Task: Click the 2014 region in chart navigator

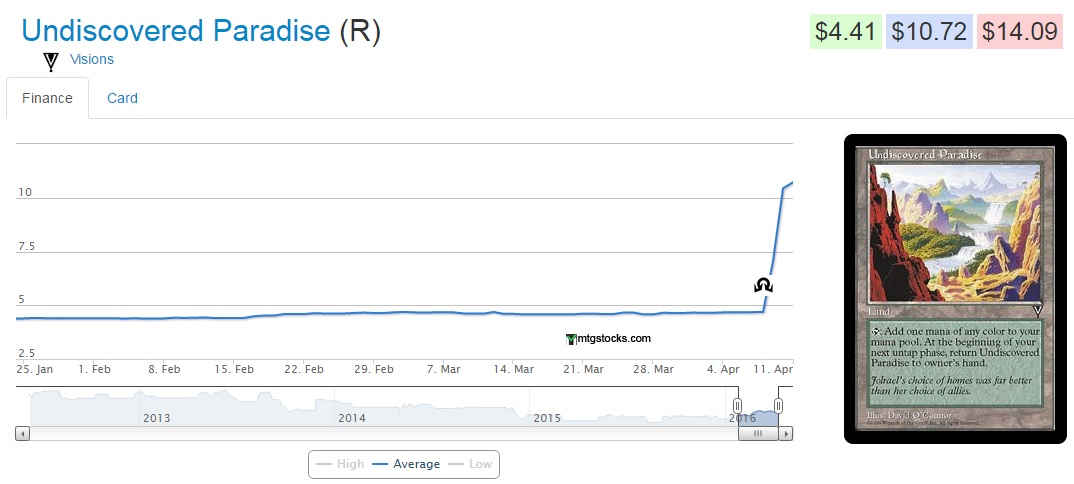Action: 353,417
